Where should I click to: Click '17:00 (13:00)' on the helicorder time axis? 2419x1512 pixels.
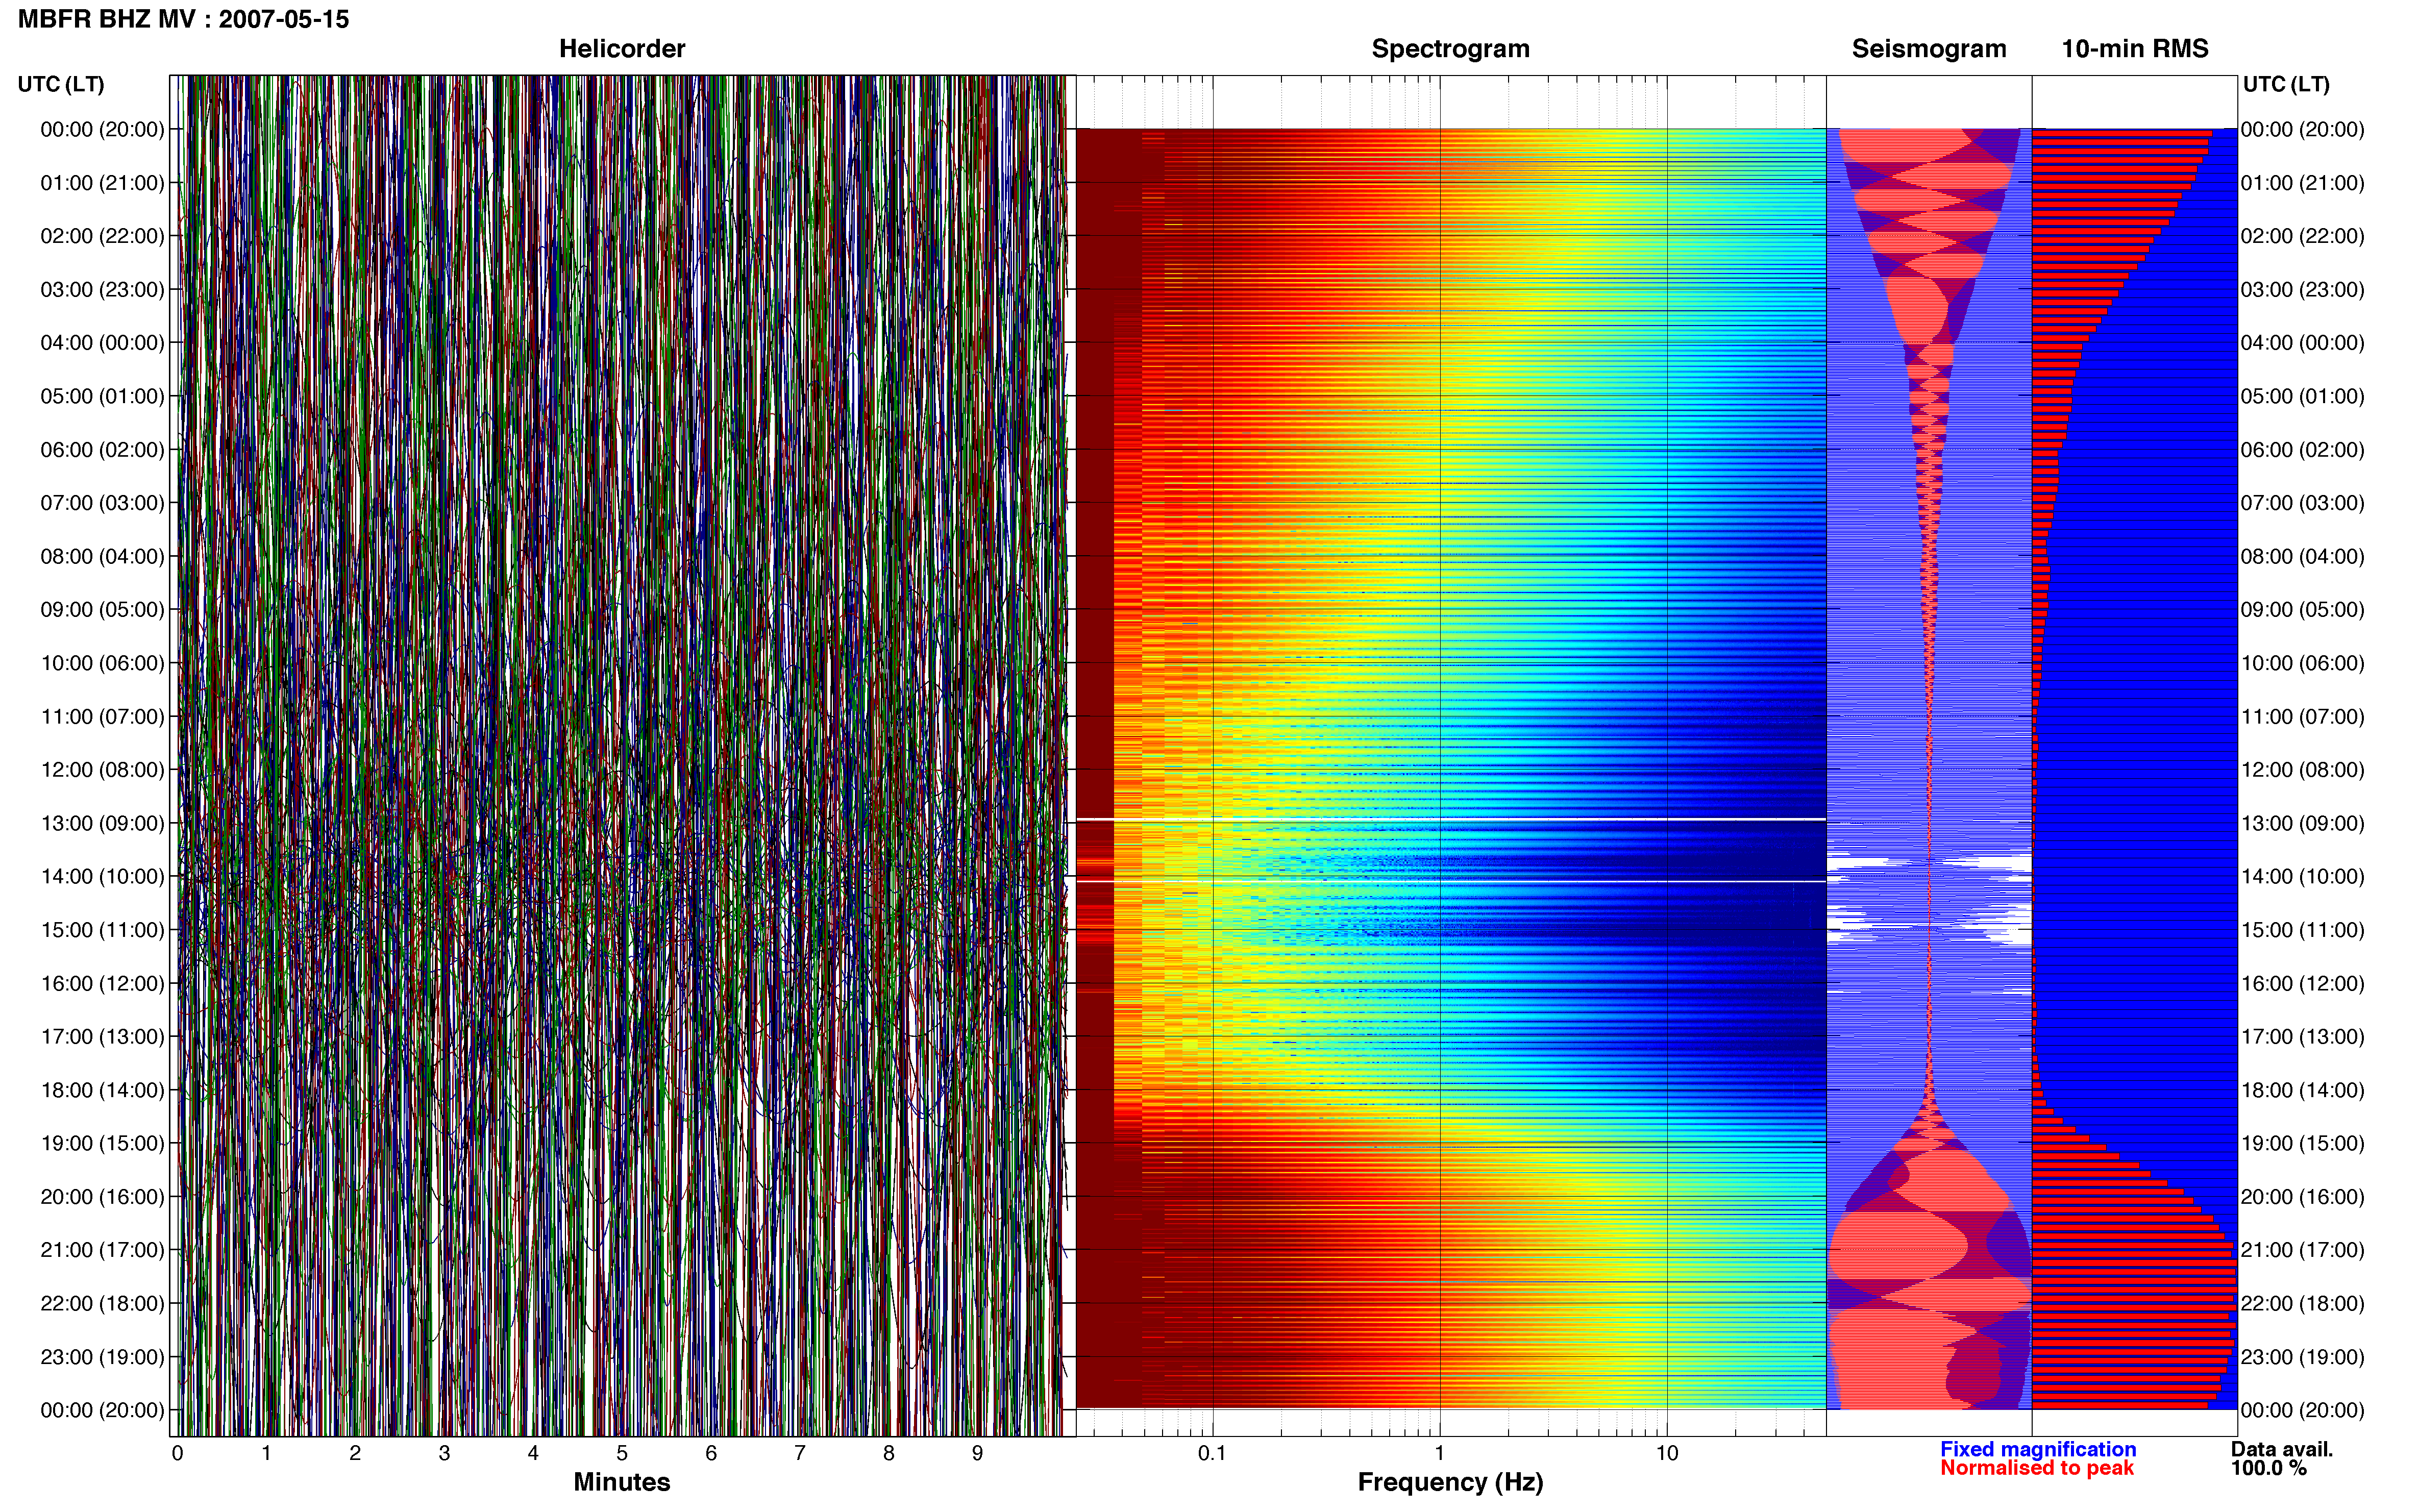tap(102, 1037)
